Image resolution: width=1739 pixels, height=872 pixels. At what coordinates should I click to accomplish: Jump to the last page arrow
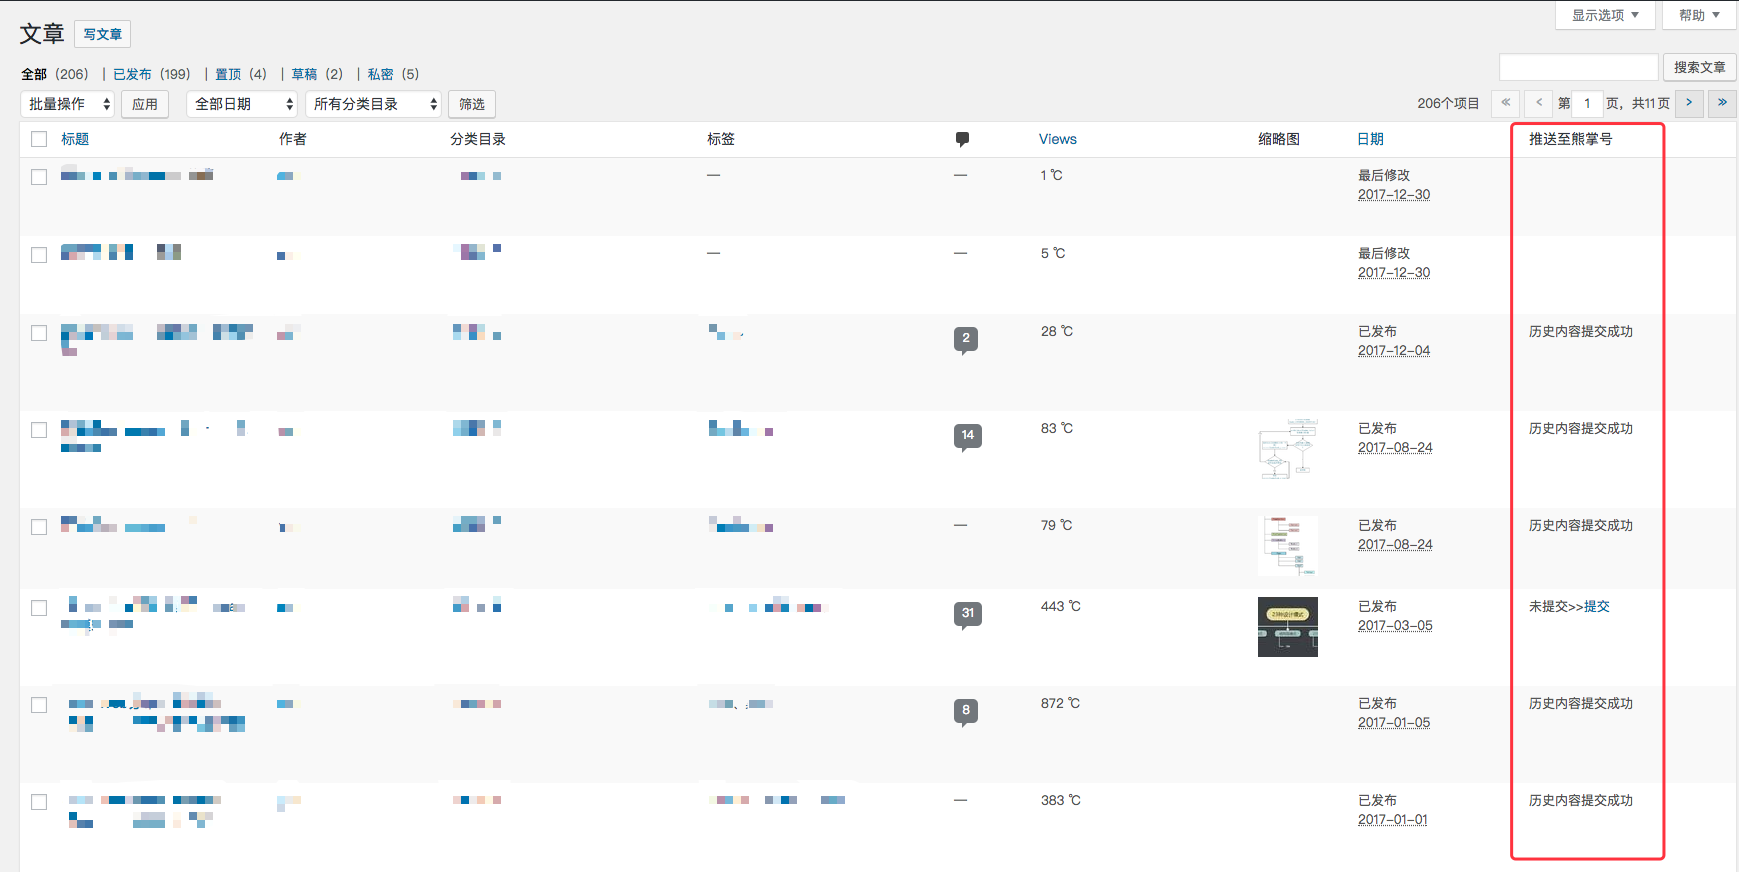1722,103
